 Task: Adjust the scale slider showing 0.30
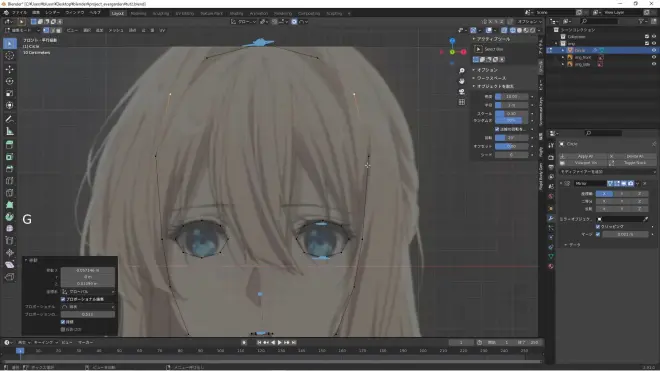tap(511, 114)
